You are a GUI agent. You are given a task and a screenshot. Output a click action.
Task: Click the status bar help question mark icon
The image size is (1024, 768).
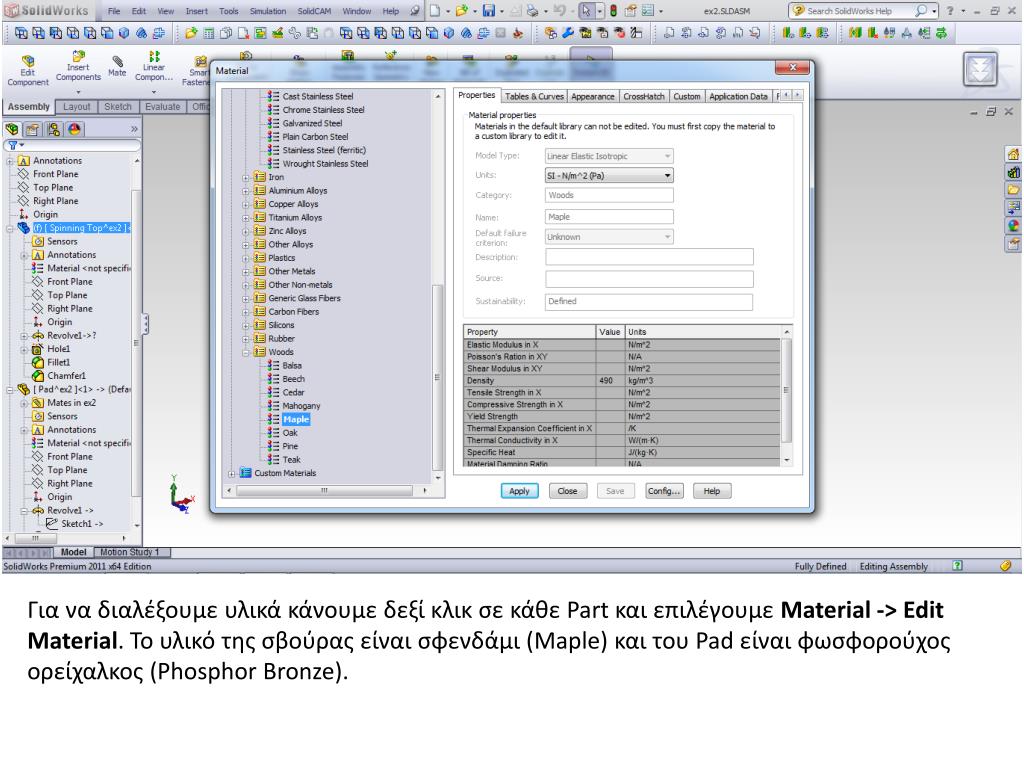[957, 566]
